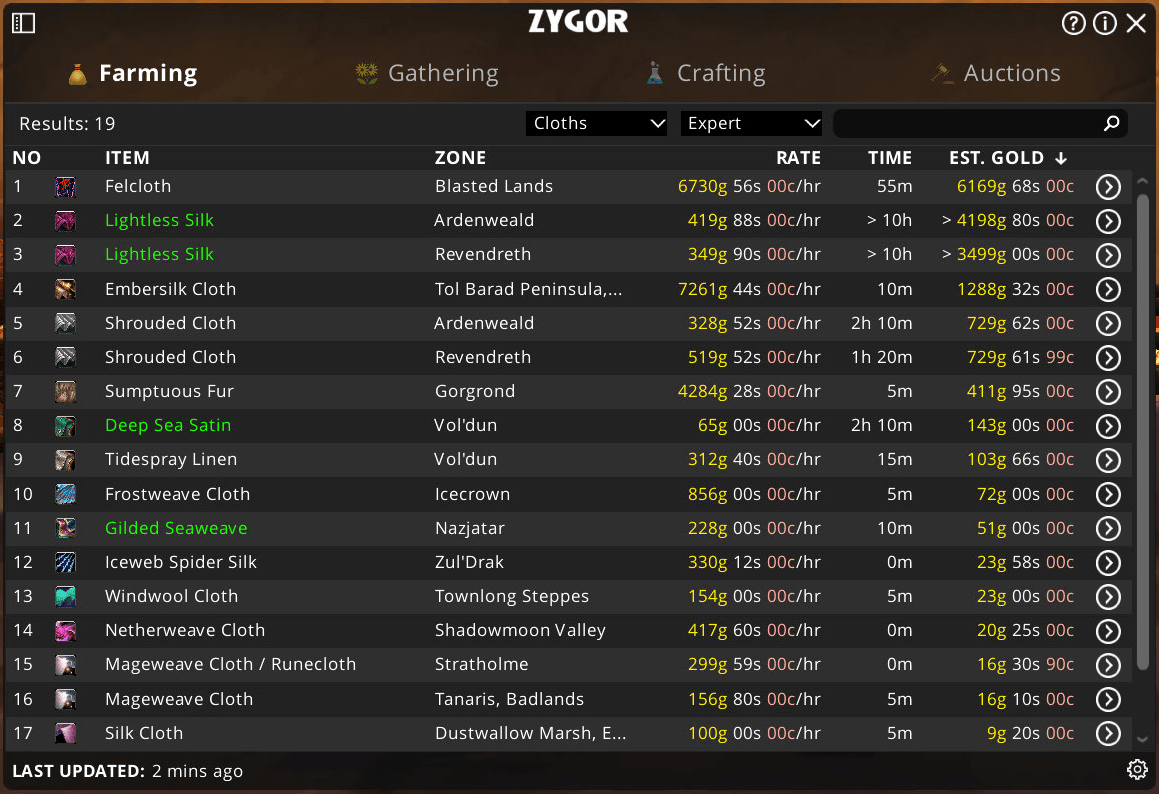The image size is (1159, 794).
Task: Open details arrow for Sumptuous Fur
Action: pos(1108,392)
